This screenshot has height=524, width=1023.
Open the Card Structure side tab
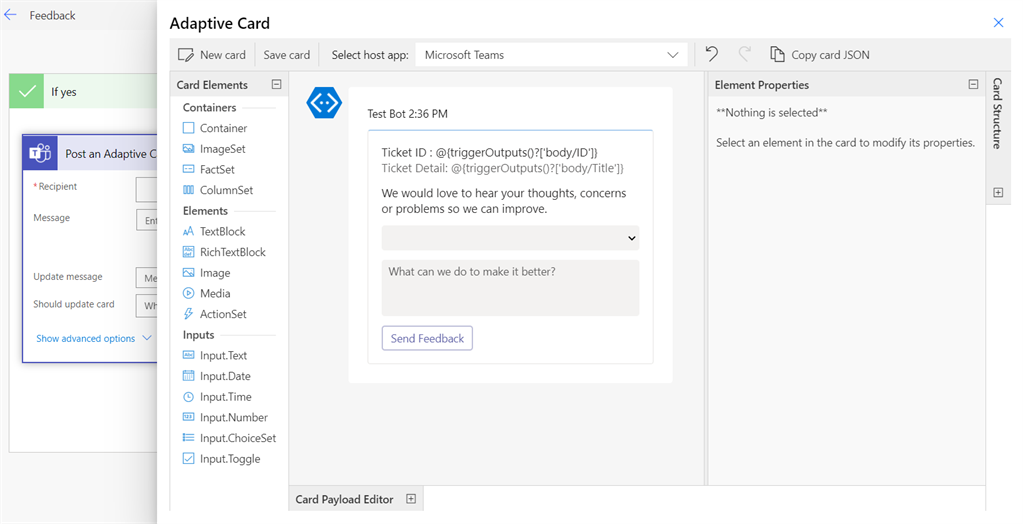click(x=997, y=114)
